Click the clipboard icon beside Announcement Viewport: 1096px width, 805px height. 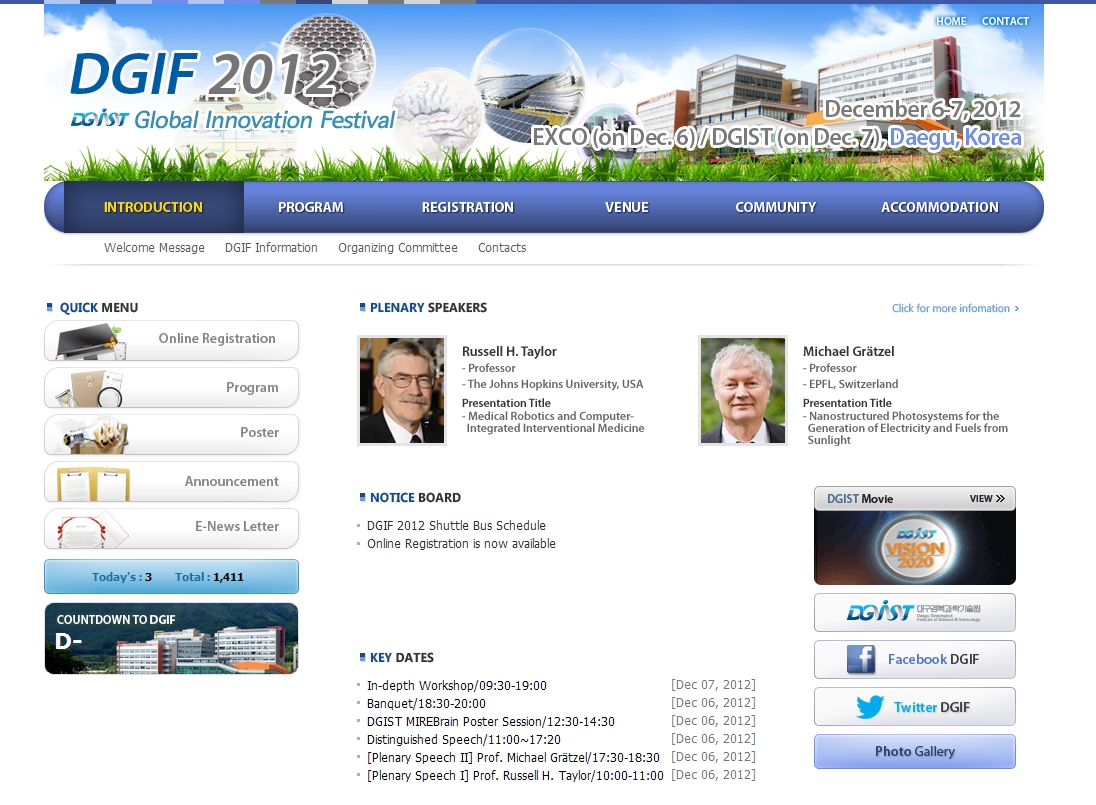(93, 483)
